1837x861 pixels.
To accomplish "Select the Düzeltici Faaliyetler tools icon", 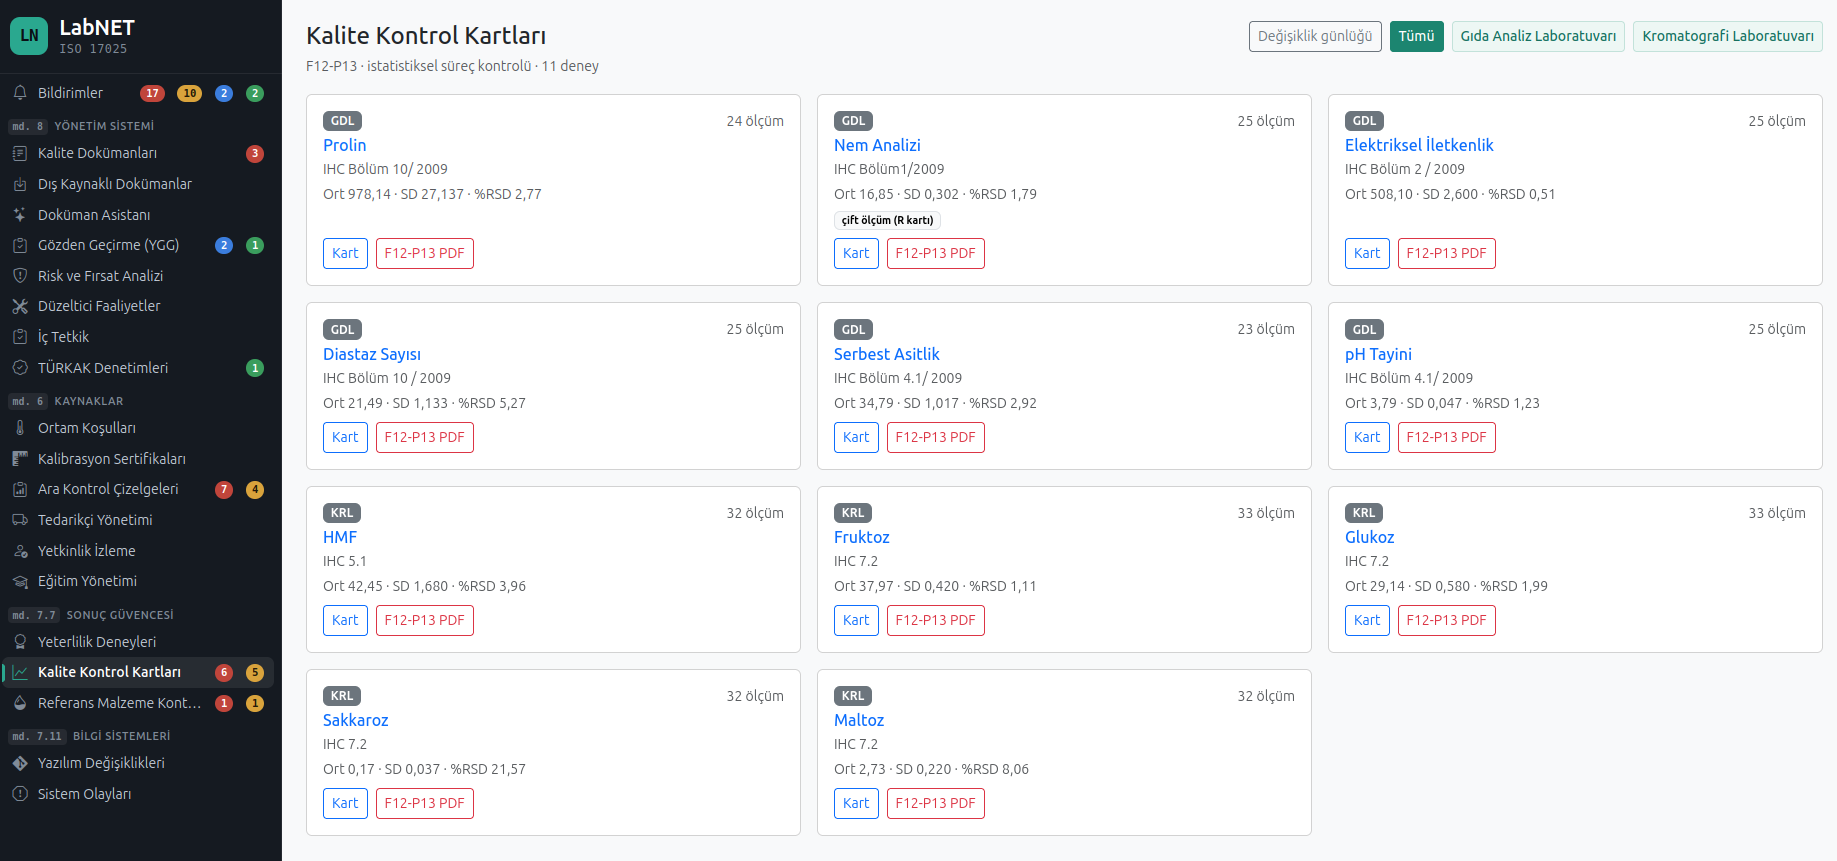I will [20, 306].
